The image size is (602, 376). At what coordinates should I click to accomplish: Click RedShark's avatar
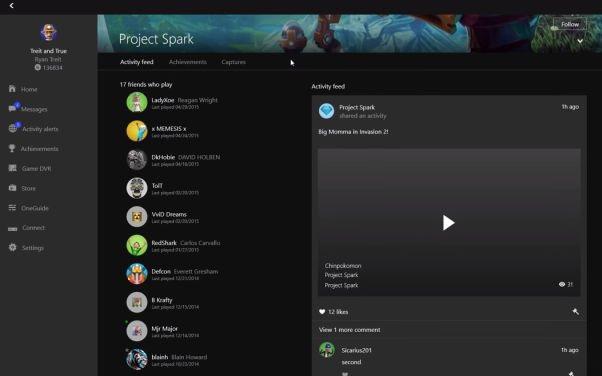click(137, 245)
